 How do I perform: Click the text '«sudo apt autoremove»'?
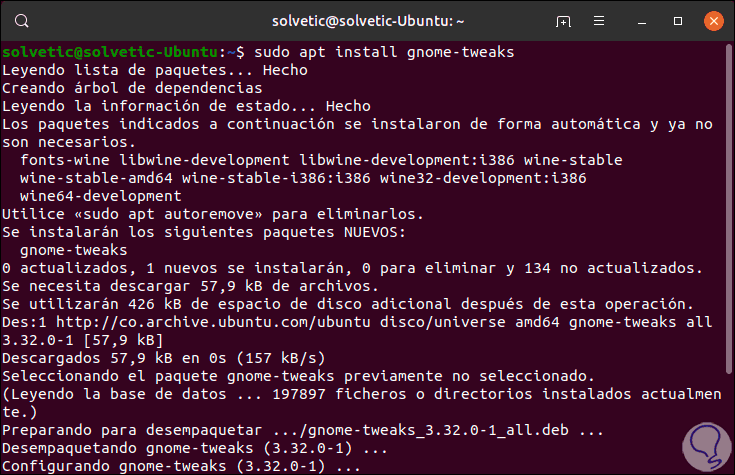pyautogui.click(x=168, y=214)
